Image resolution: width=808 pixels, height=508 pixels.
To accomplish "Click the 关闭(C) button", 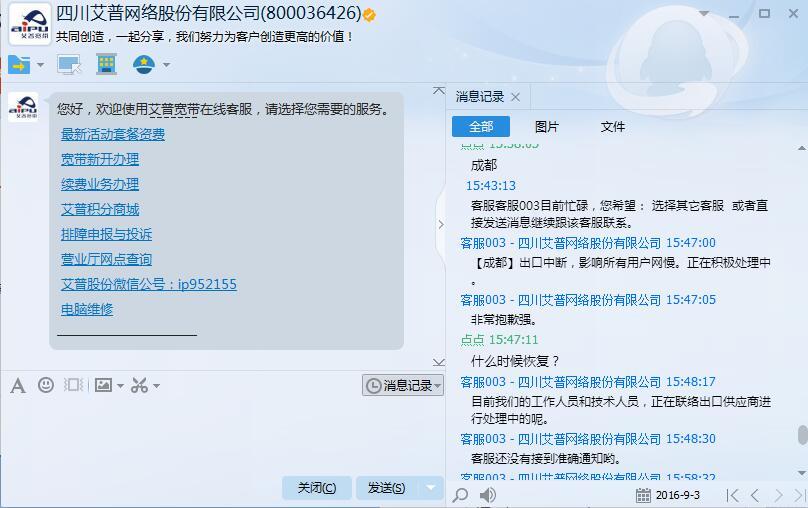I will coord(317,488).
